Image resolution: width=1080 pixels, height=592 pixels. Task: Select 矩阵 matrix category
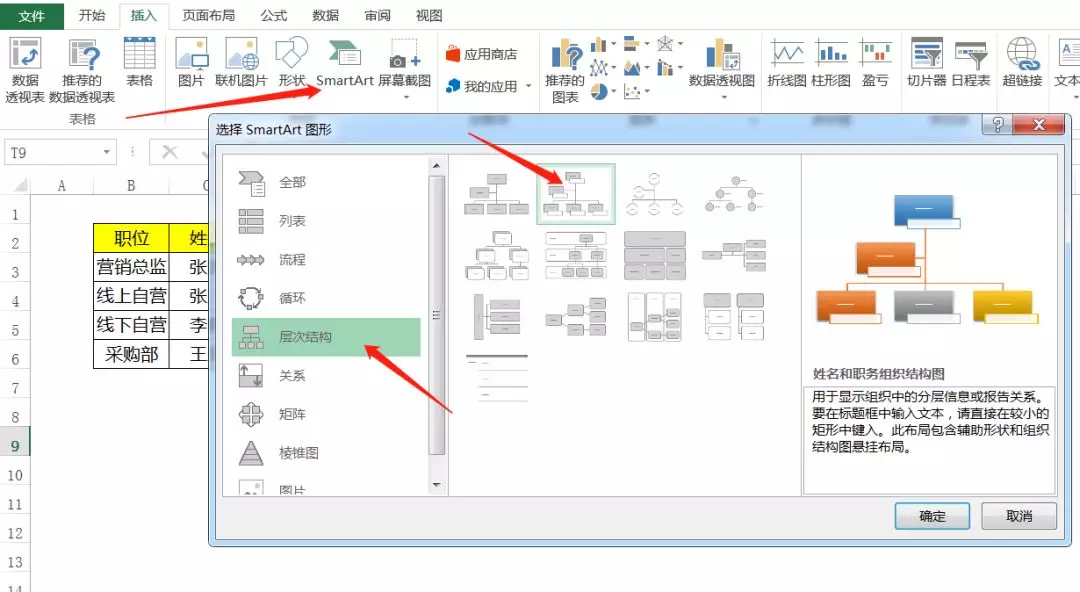pyautogui.click(x=326, y=414)
